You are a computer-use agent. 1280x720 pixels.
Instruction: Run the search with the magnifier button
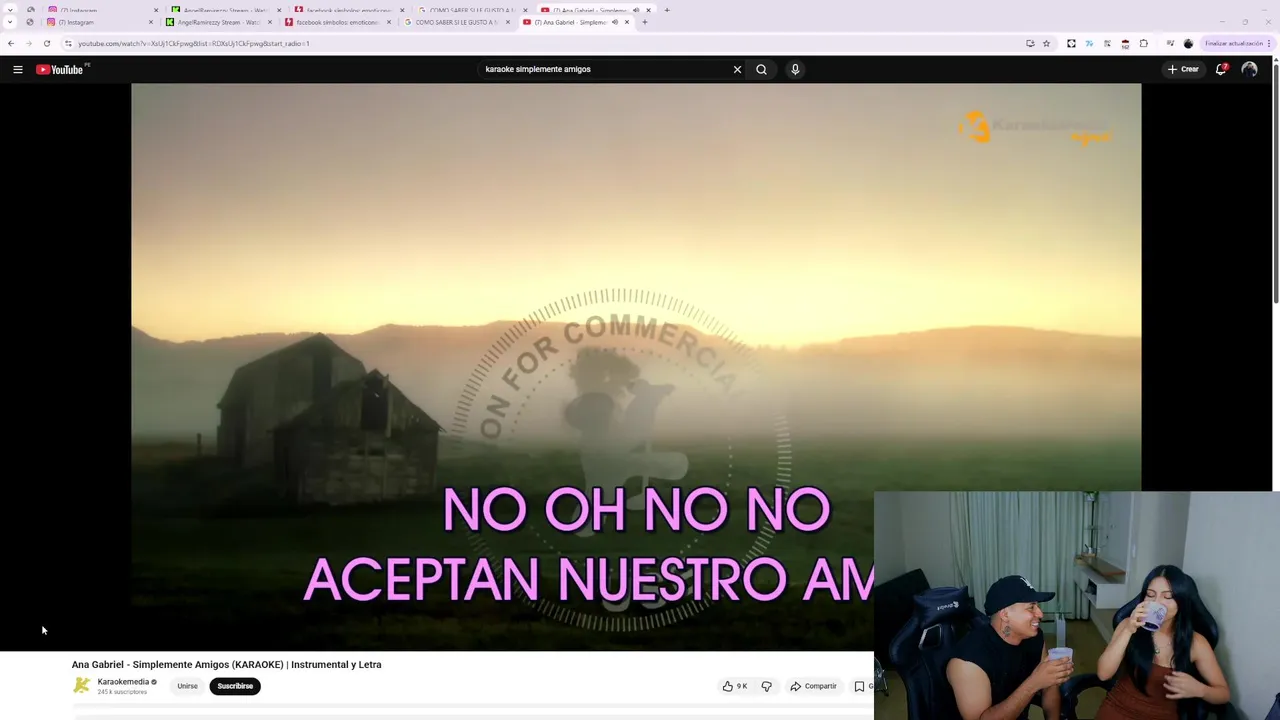[x=761, y=69]
